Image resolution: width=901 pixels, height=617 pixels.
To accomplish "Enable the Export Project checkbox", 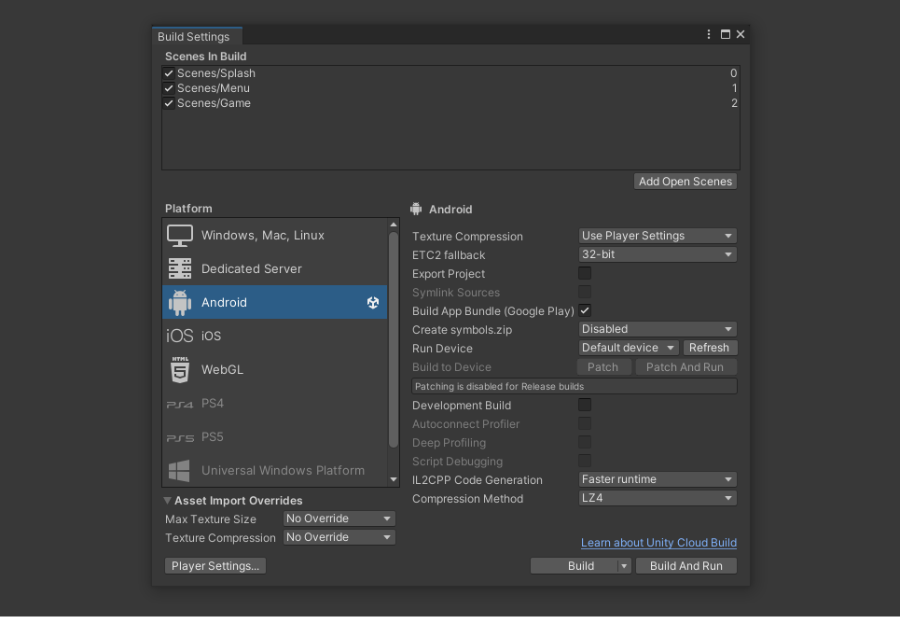I will pos(585,273).
